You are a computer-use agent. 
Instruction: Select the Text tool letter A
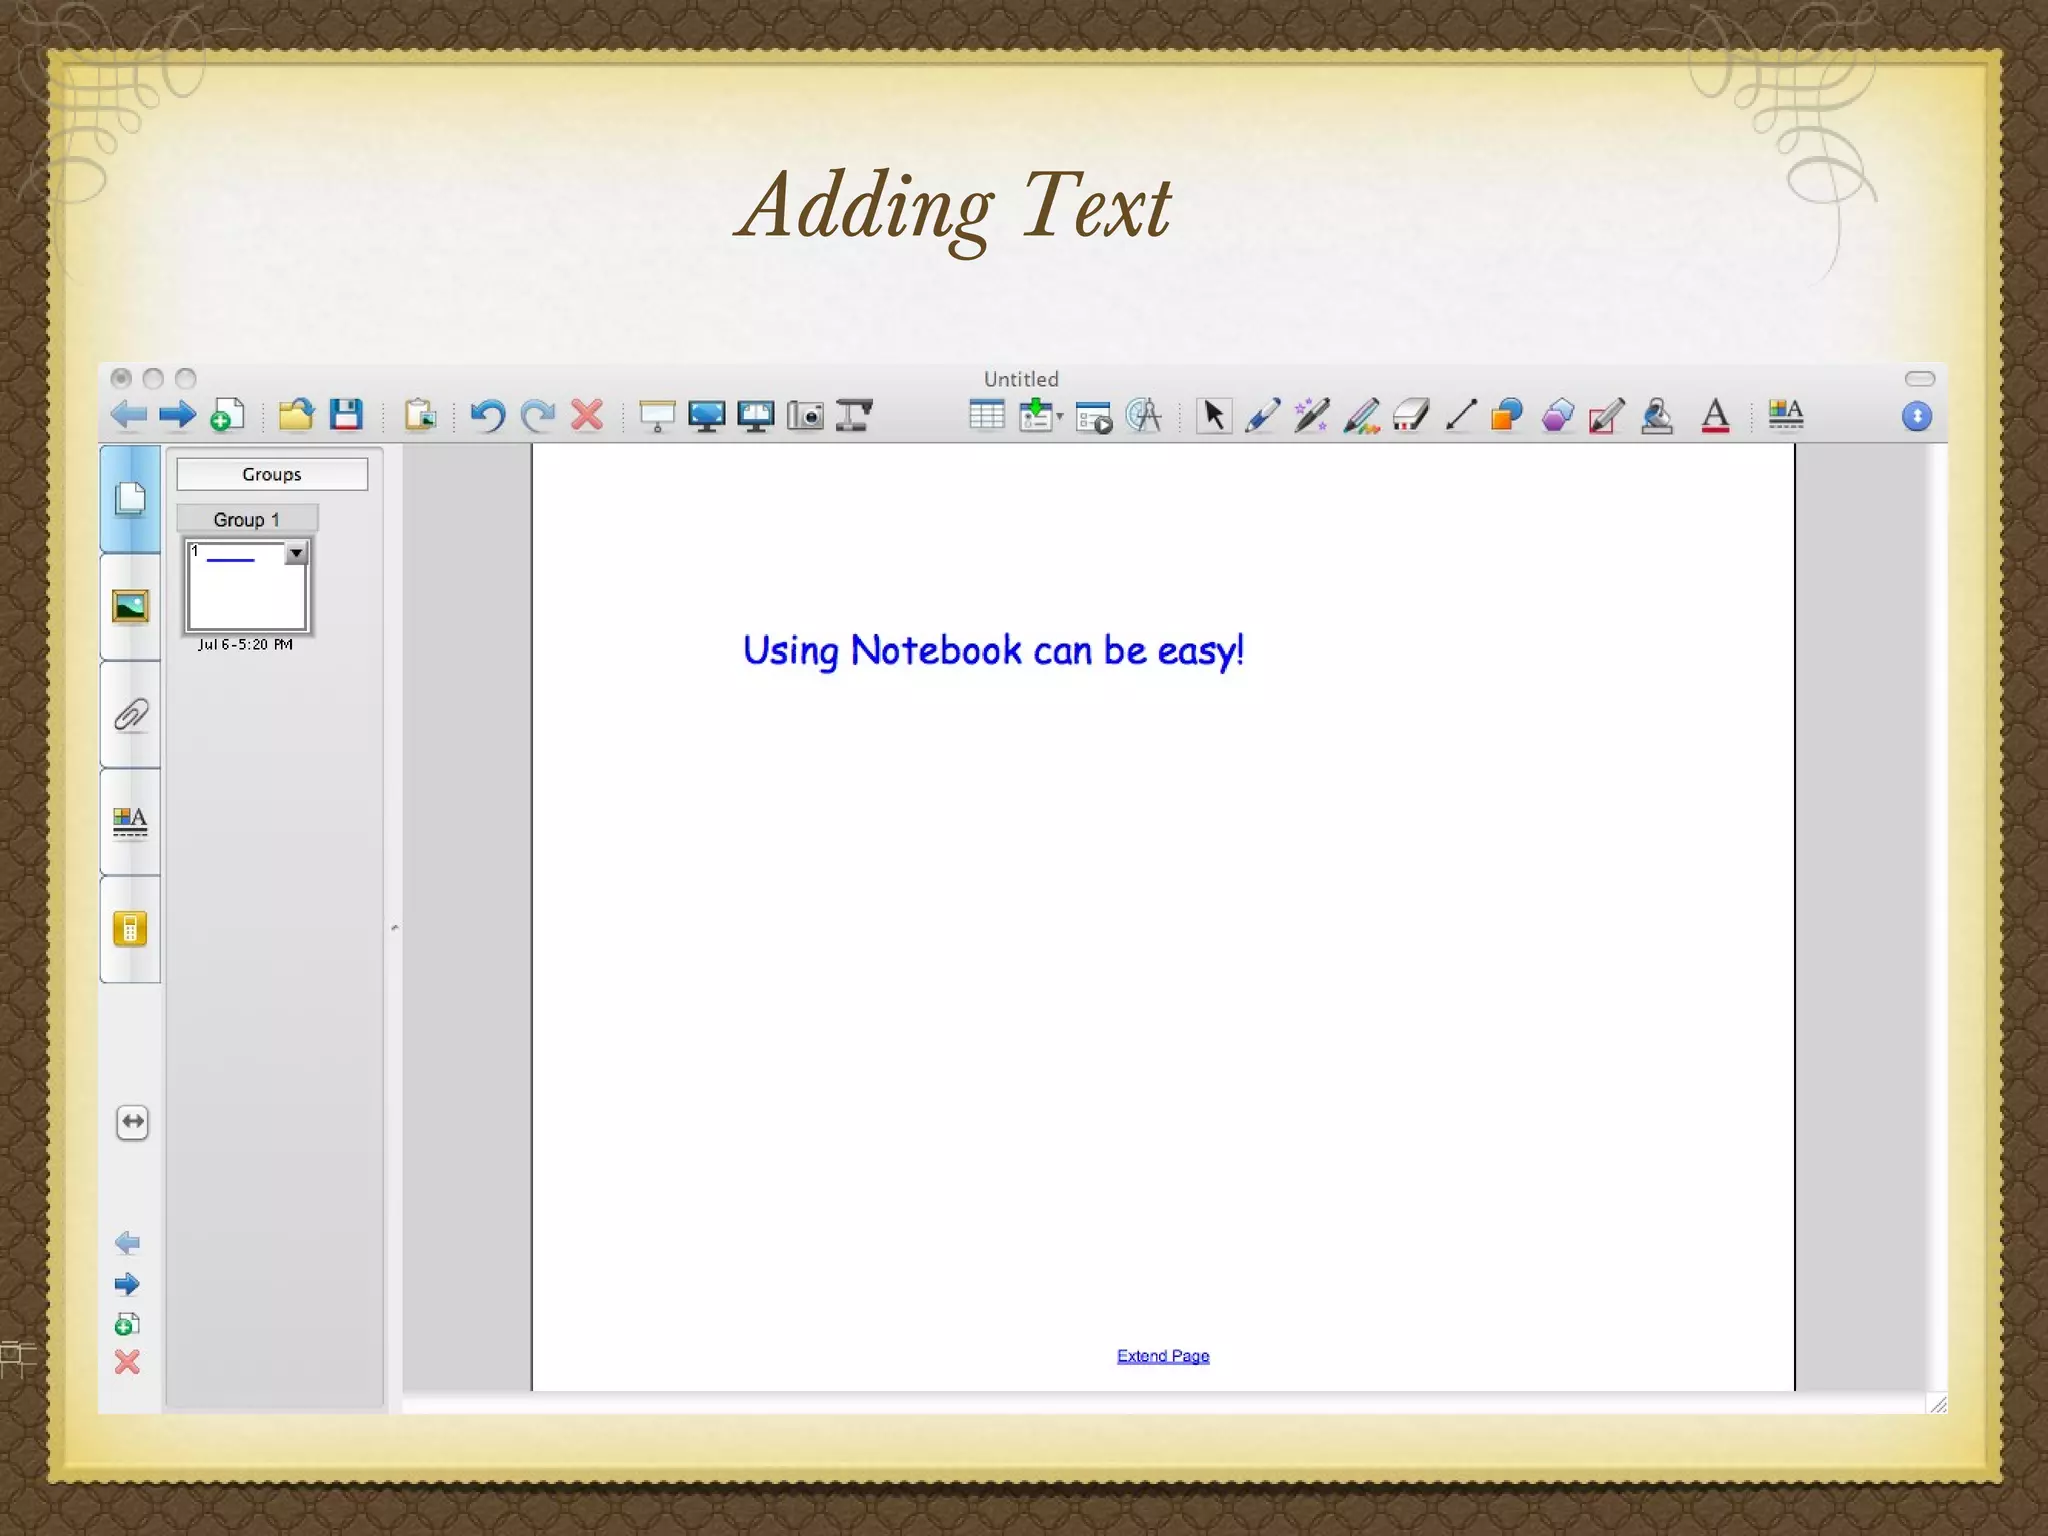point(1715,415)
